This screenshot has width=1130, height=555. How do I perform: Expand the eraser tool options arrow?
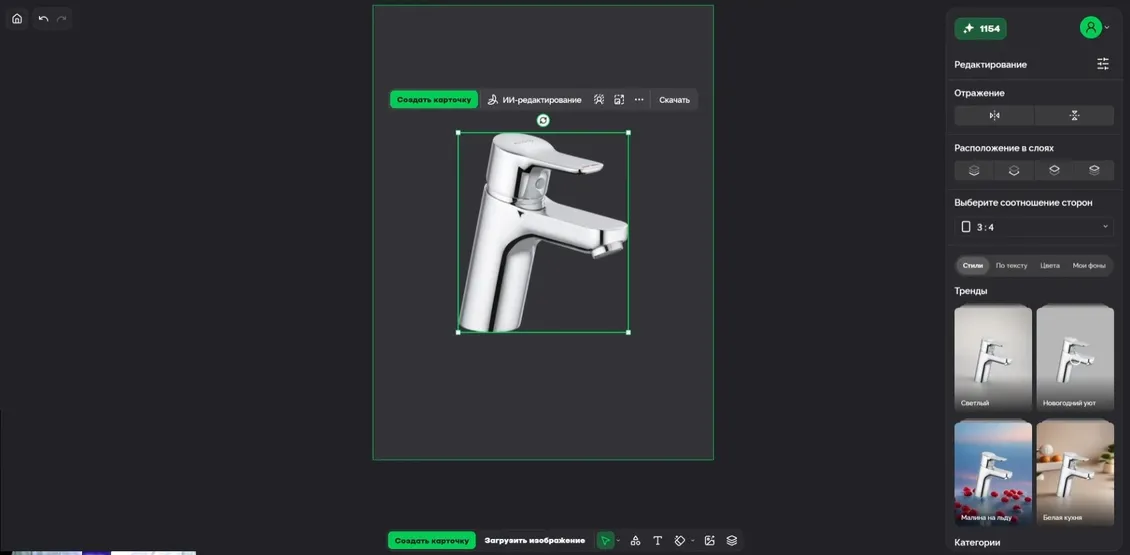click(693, 541)
